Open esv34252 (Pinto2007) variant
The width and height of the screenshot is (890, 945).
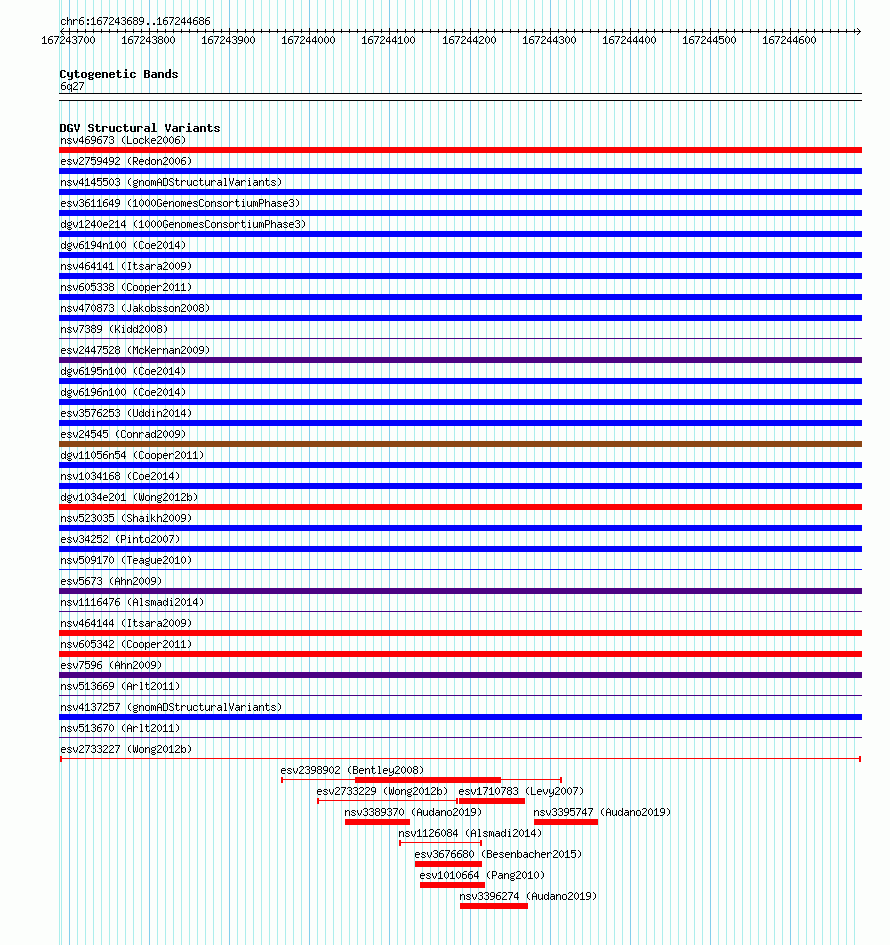[120, 539]
